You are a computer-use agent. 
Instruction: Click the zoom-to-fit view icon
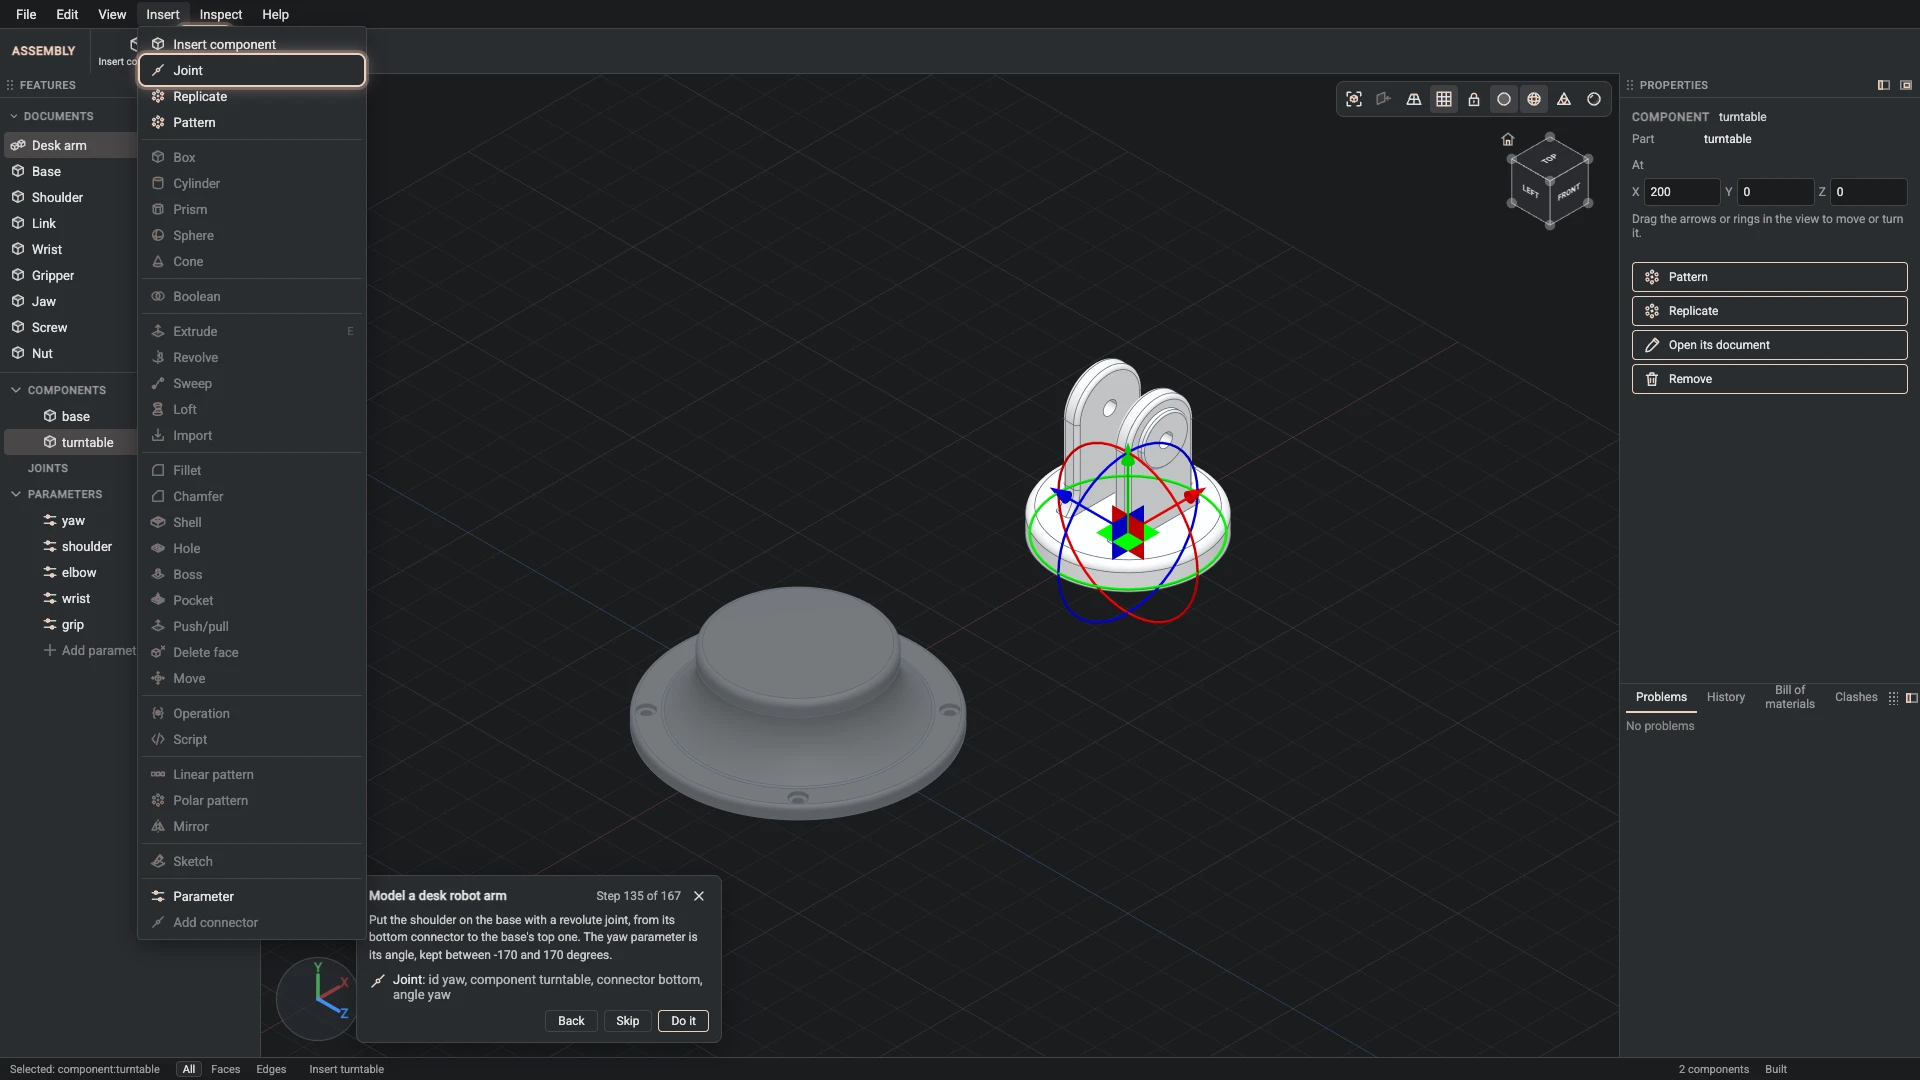pyautogui.click(x=1354, y=99)
